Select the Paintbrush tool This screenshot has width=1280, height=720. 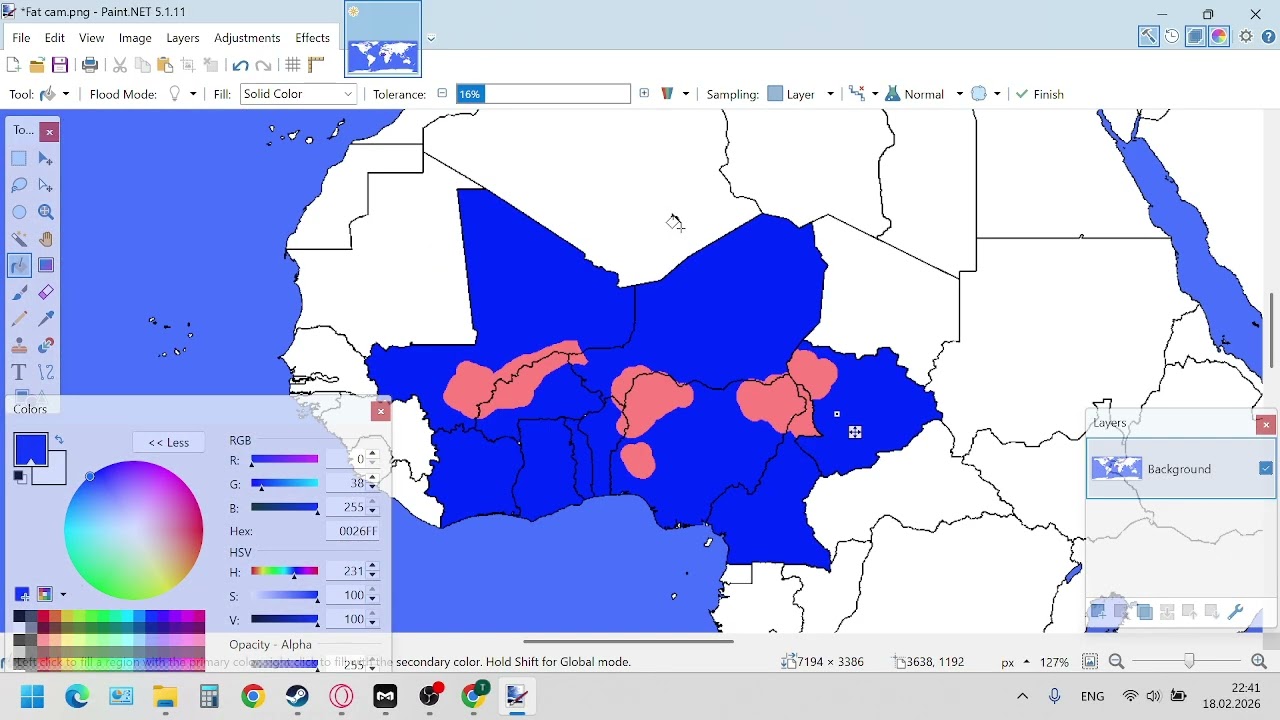(x=19, y=292)
